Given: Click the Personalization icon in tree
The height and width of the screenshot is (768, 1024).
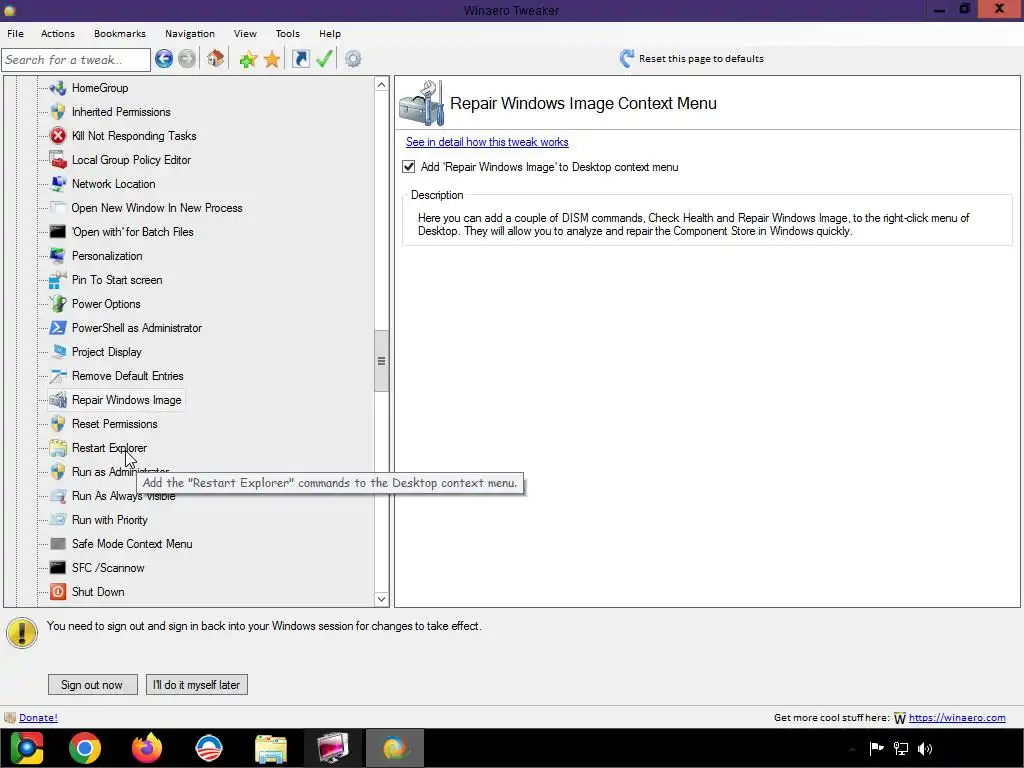Looking at the screenshot, I should pyautogui.click(x=58, y=256).
